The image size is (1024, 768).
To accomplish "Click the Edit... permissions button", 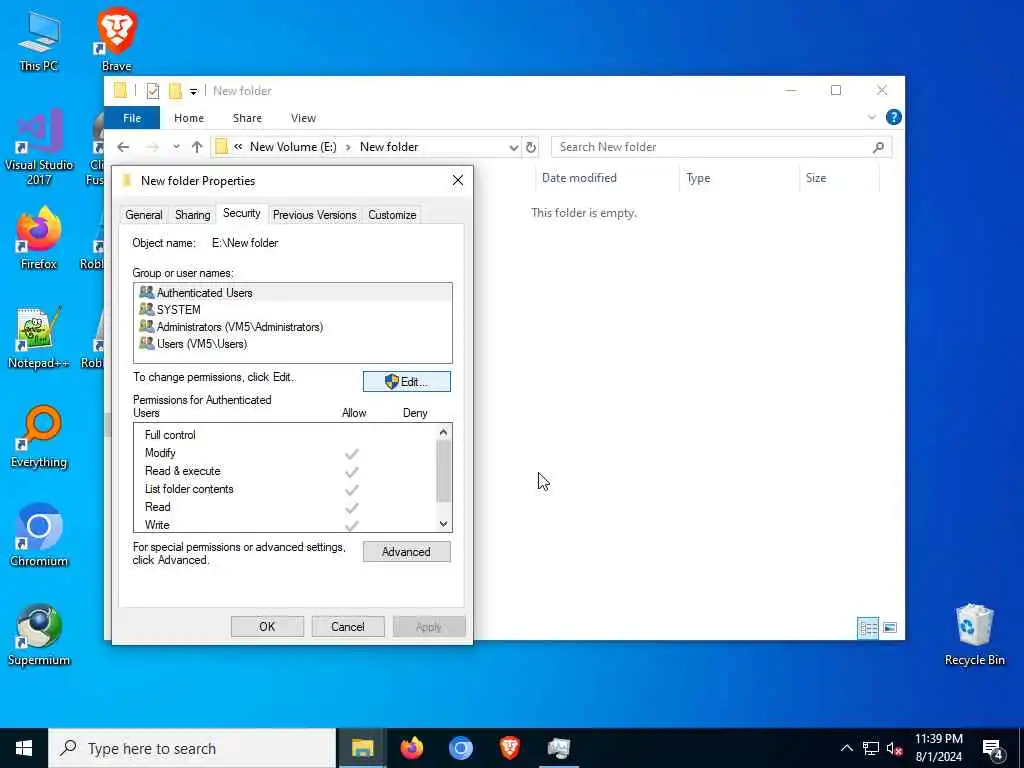I will 406,381.
